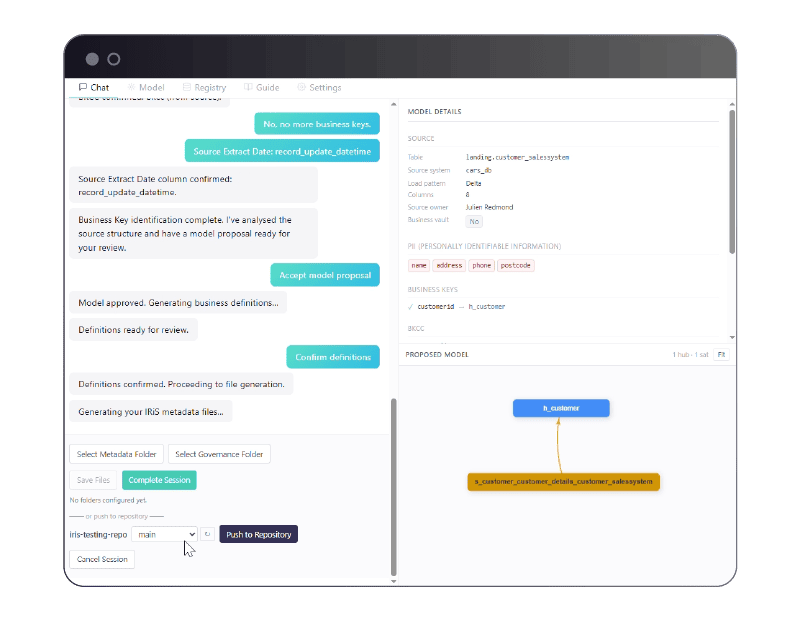Click the Business vault No badge
The image size is (801, 622).
474,221
